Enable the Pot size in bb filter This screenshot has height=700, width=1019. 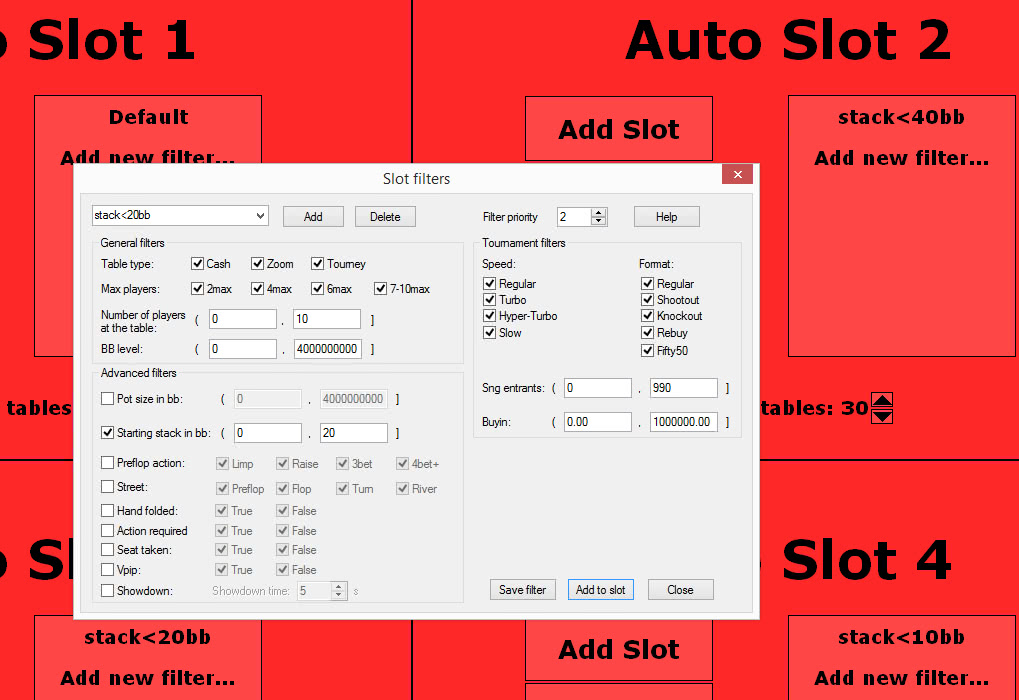click(107, 397)
